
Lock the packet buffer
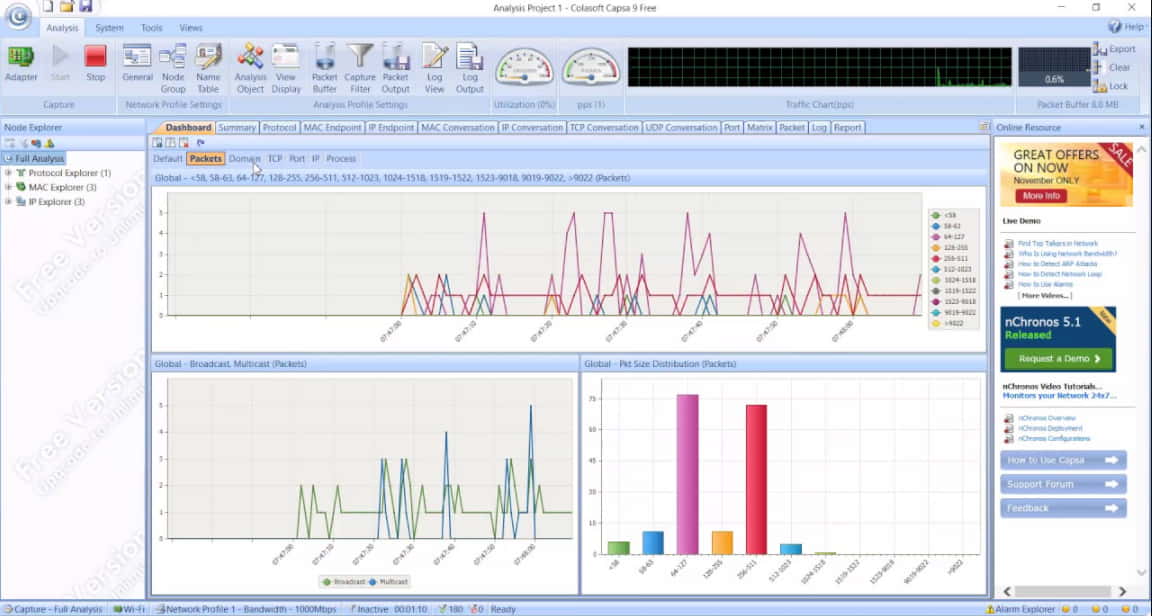pyautogui.click(x=1110, y=86)
